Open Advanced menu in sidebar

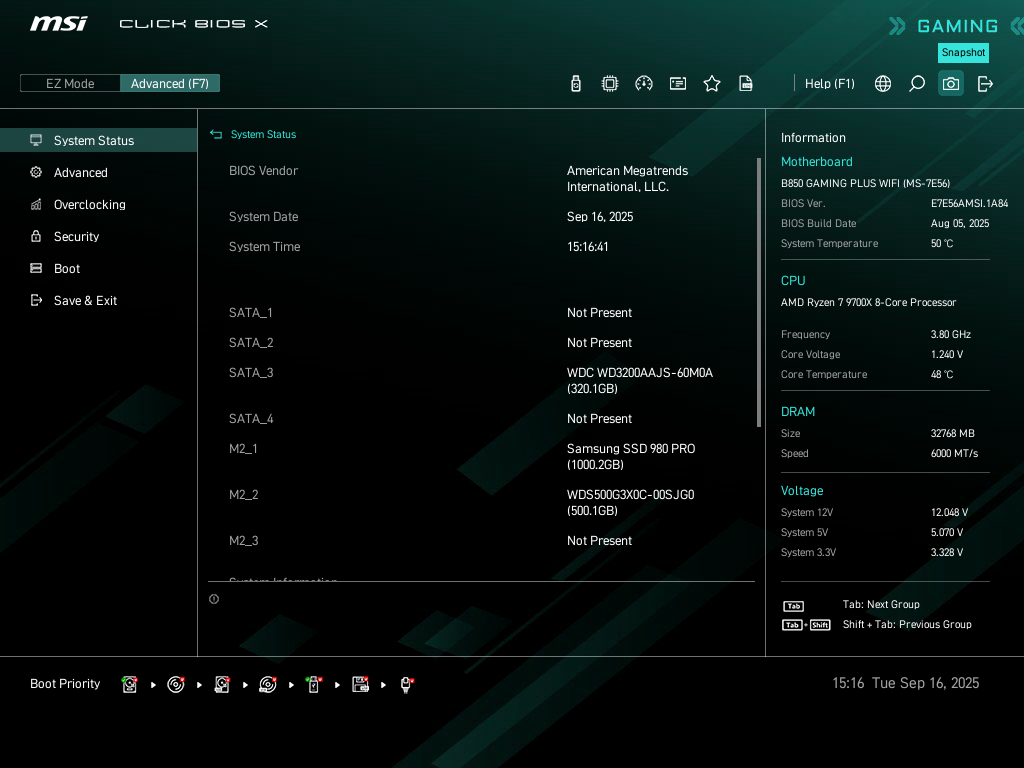pyautogui.click(x=98, y=172)
